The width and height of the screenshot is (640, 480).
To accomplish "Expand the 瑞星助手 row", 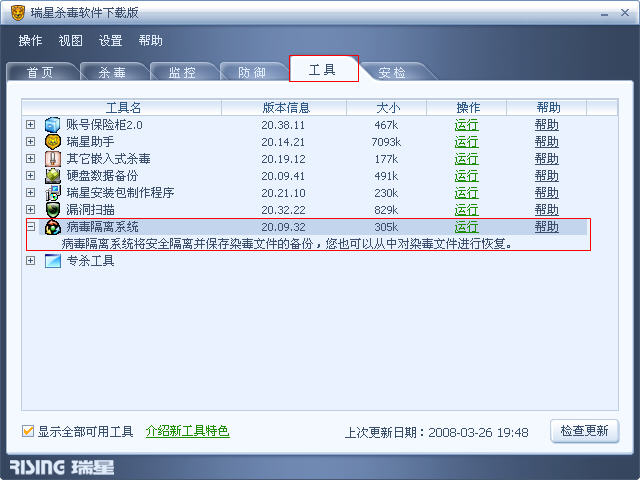I will click(x=31, y=141).
